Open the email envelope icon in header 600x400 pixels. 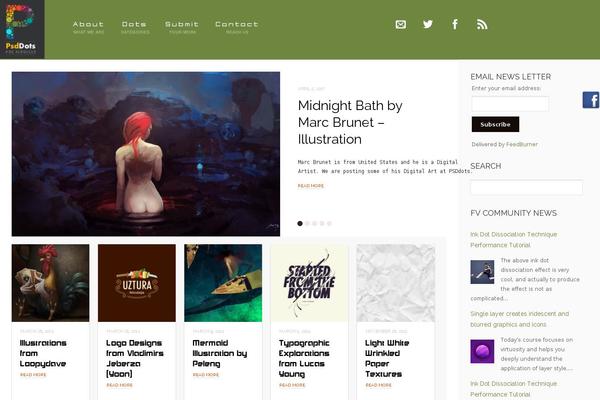click(x=401, y=24)
